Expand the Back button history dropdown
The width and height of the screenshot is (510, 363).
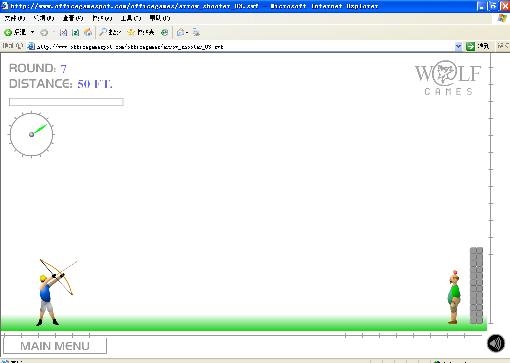[32, 32]
